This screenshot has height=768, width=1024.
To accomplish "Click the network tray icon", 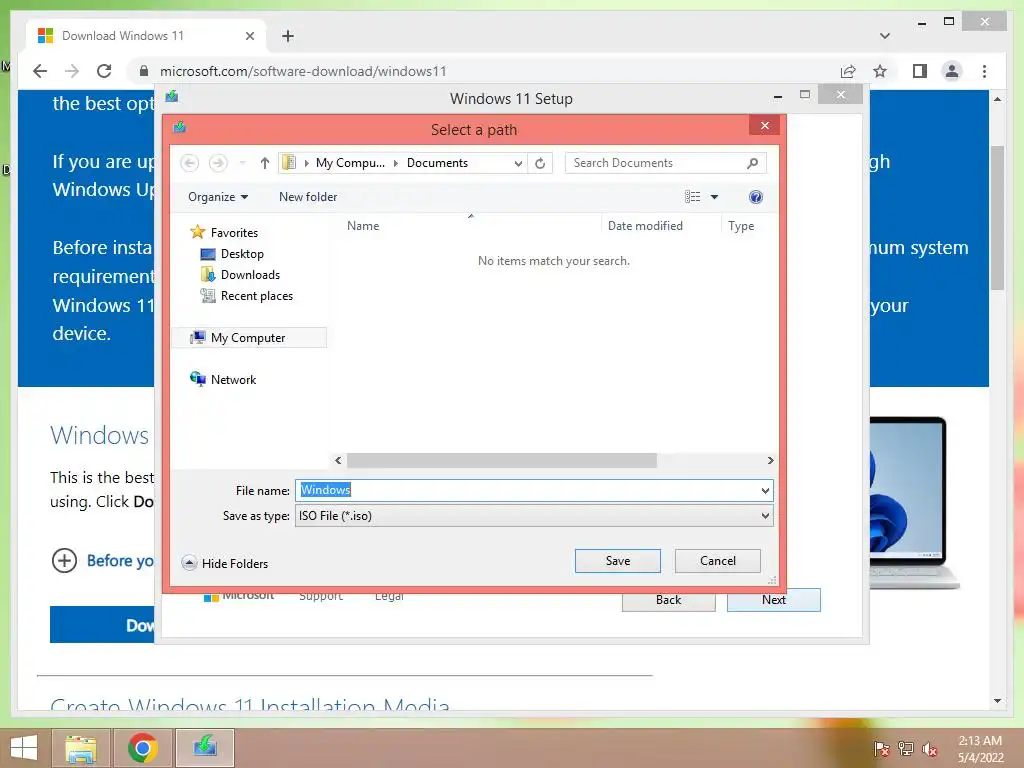I will click(905, 748).
